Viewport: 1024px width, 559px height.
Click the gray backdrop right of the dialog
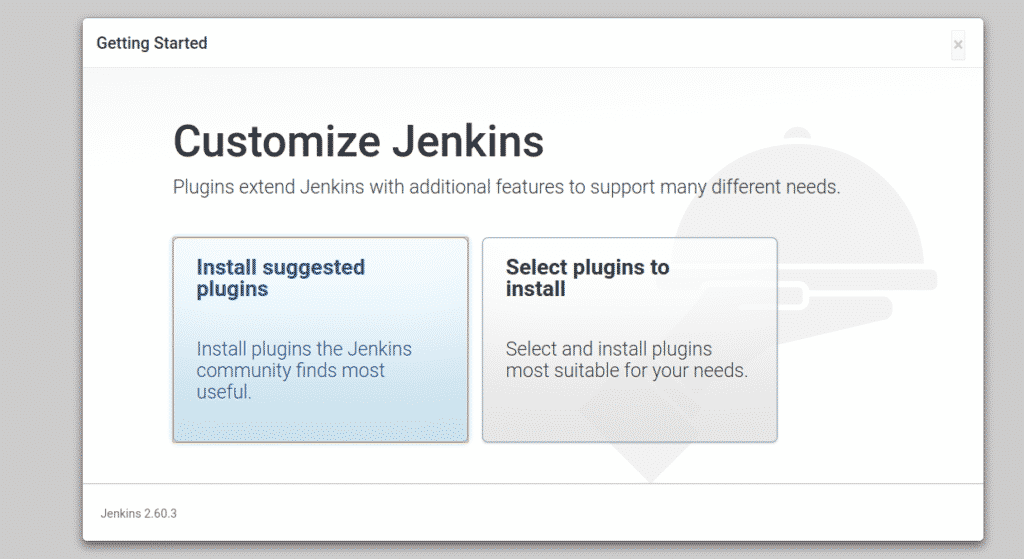pos(1003,280)
